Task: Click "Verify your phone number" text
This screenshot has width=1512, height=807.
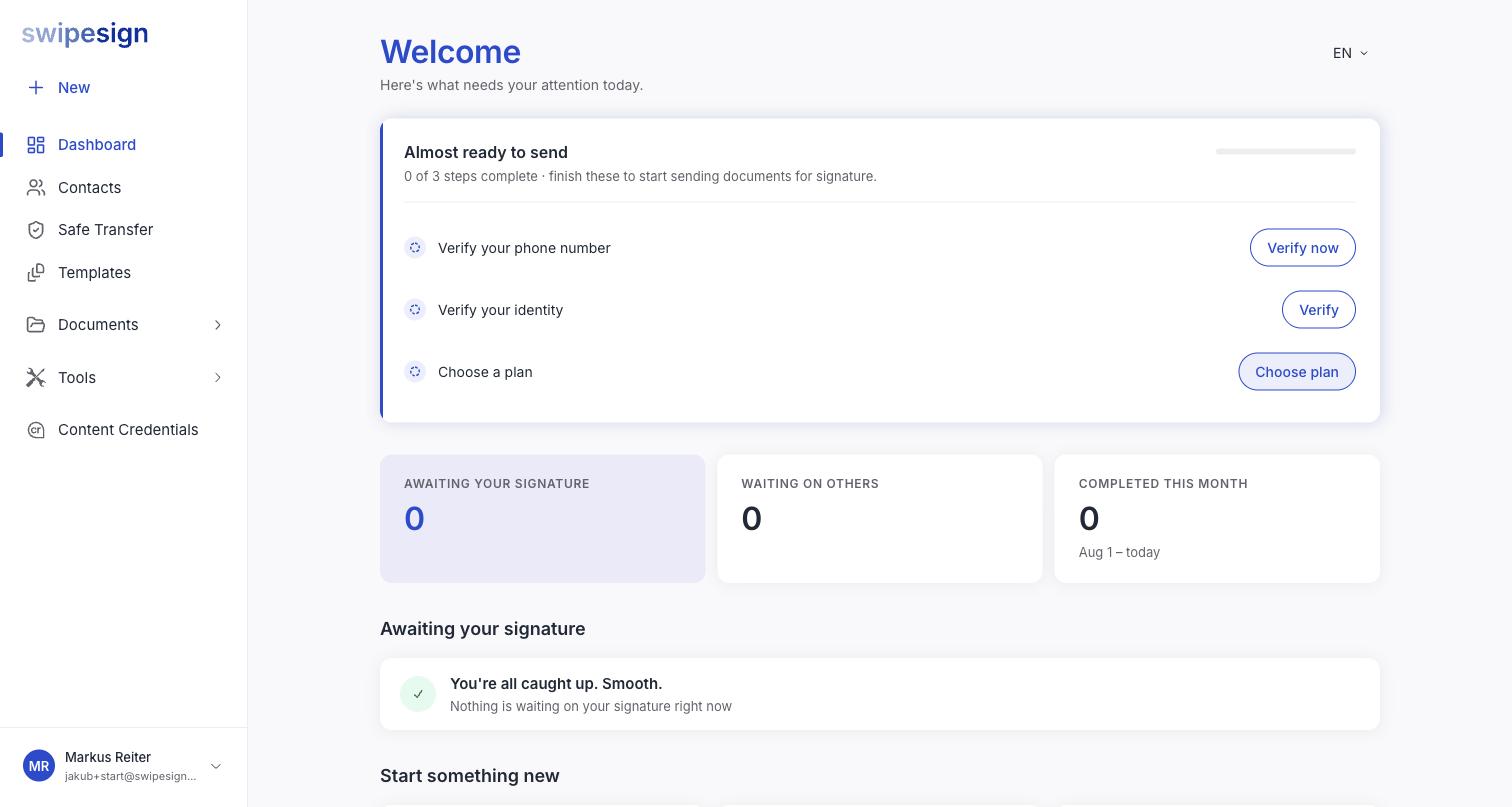Action: click(x=524, y=248)
